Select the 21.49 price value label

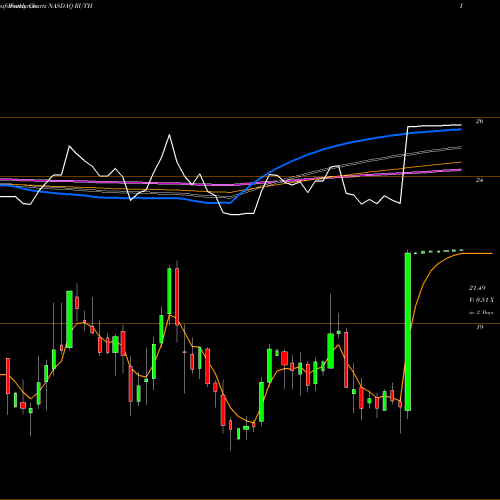[x=477, y=287]
